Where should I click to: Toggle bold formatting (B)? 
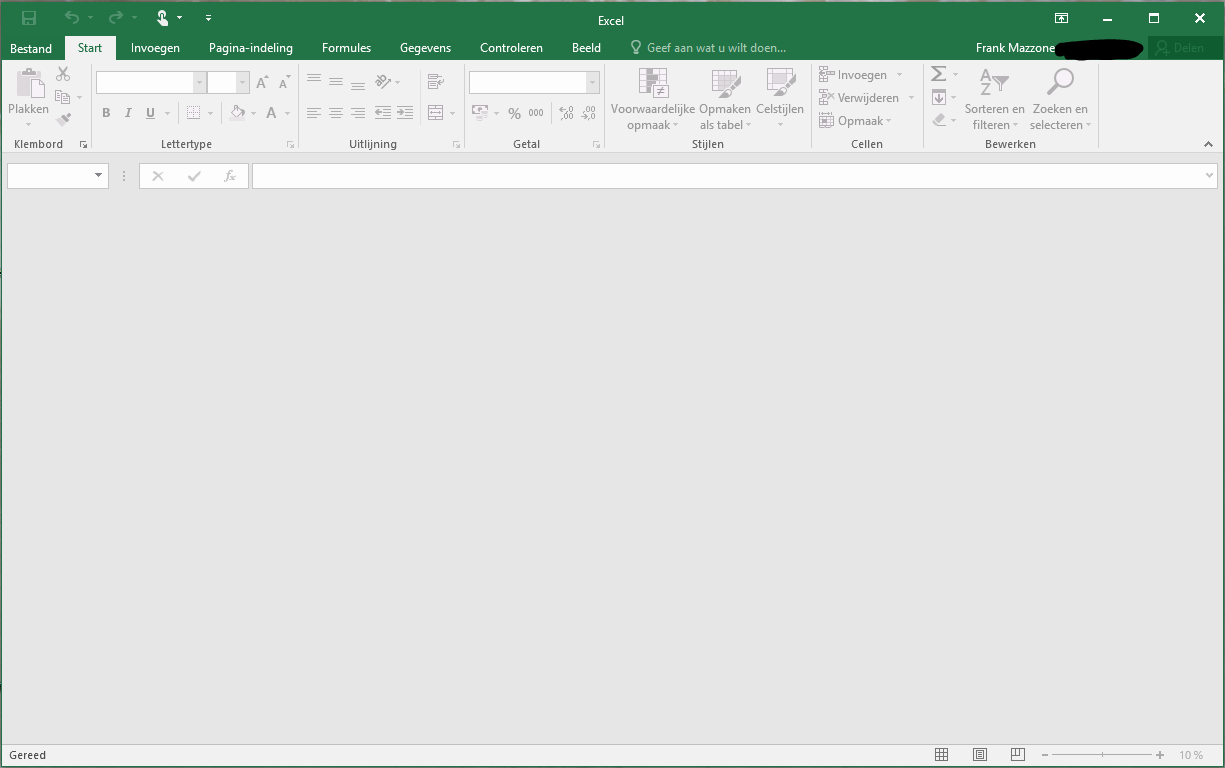coord(106,114)
